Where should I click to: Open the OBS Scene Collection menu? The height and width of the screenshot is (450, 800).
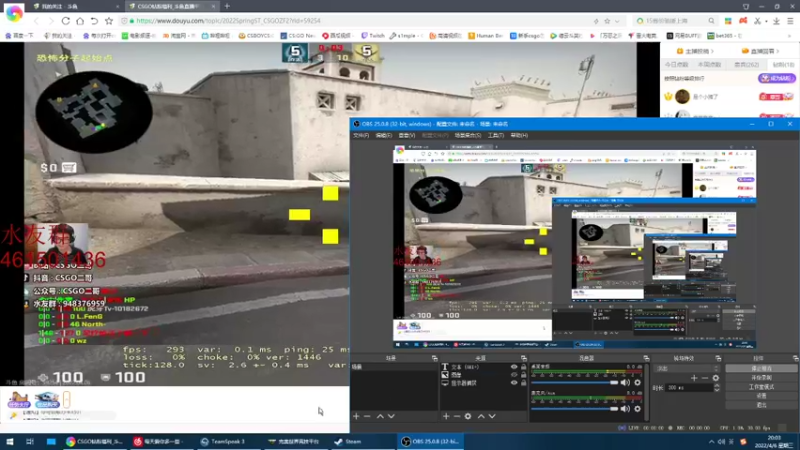pyautogui.click(x=468, y=136)
